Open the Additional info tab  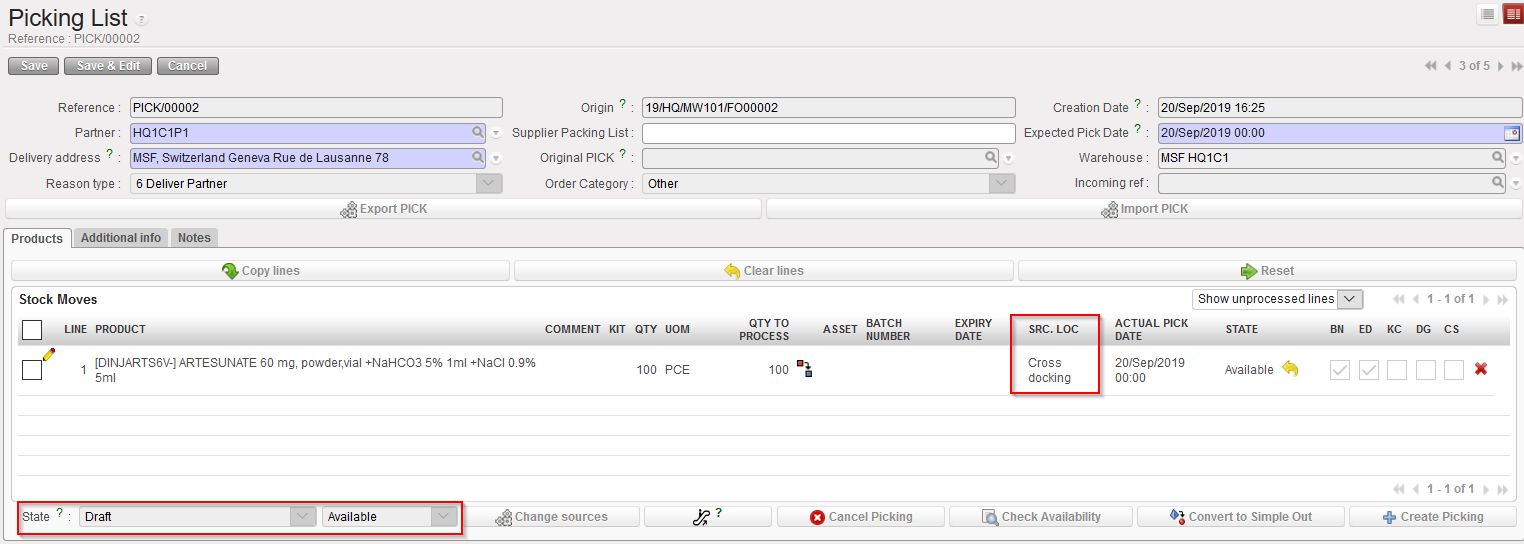click(x=121, y=238)
